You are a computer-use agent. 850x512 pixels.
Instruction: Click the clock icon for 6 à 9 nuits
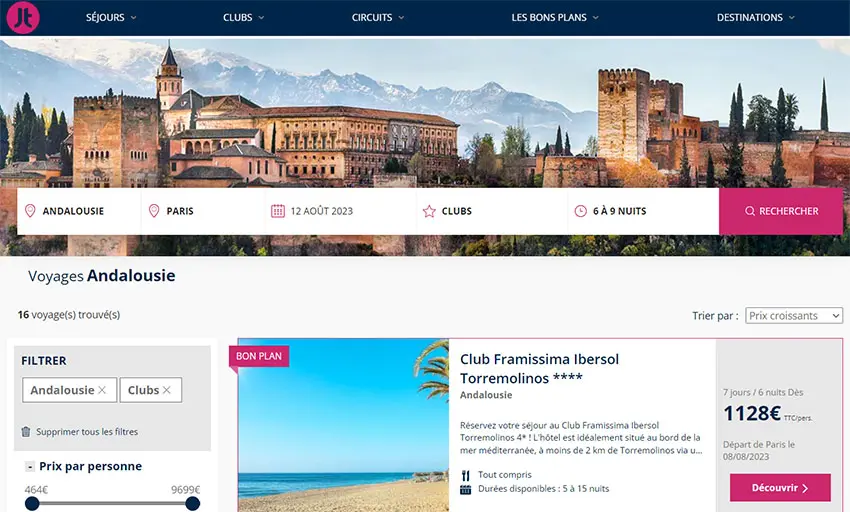580,211
